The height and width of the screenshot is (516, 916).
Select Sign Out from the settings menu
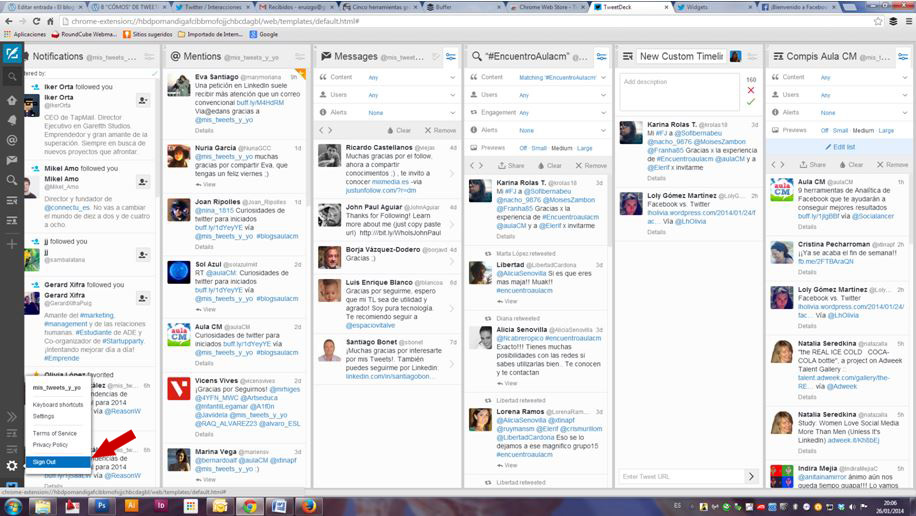pos(44,461)
